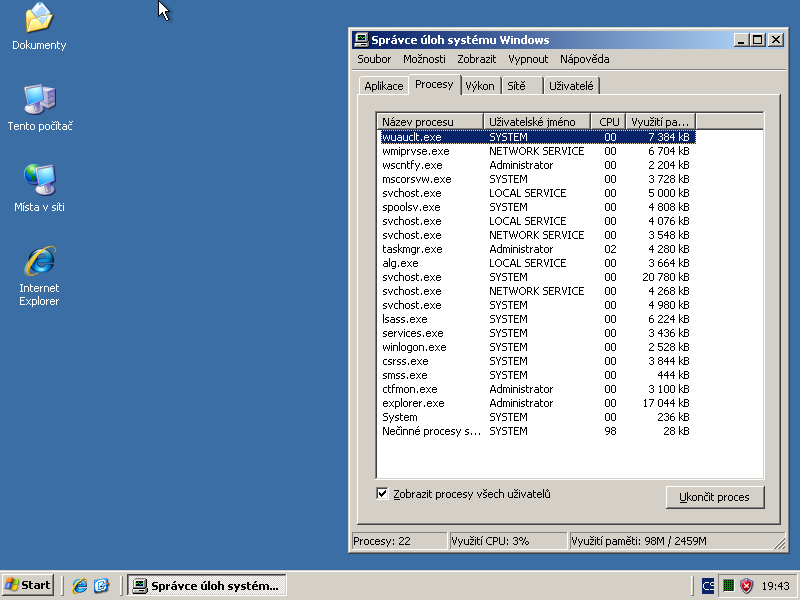This screenshot has height=600, width=800.
Task: Click the Task Manager title bar icon
Action: pos(361,39)
